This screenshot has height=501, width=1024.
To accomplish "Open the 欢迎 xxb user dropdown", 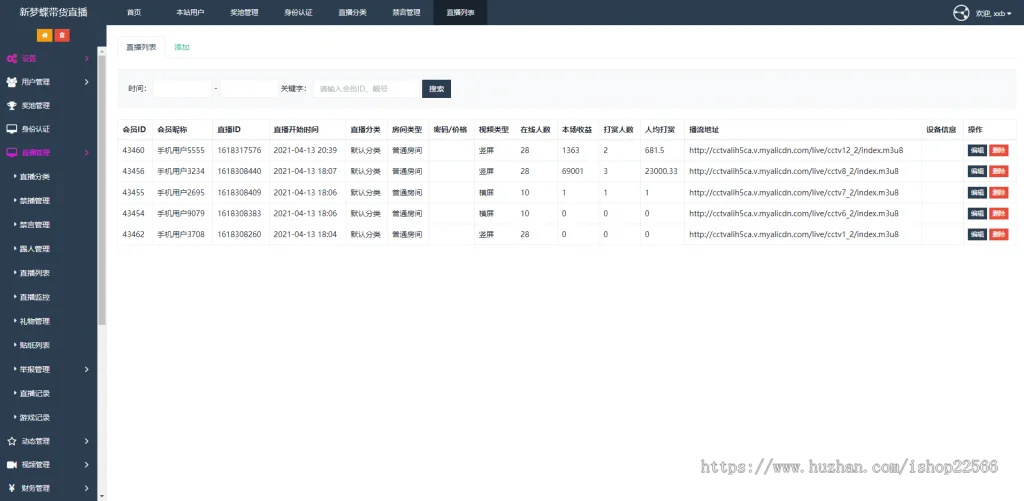I will [993, 13].
